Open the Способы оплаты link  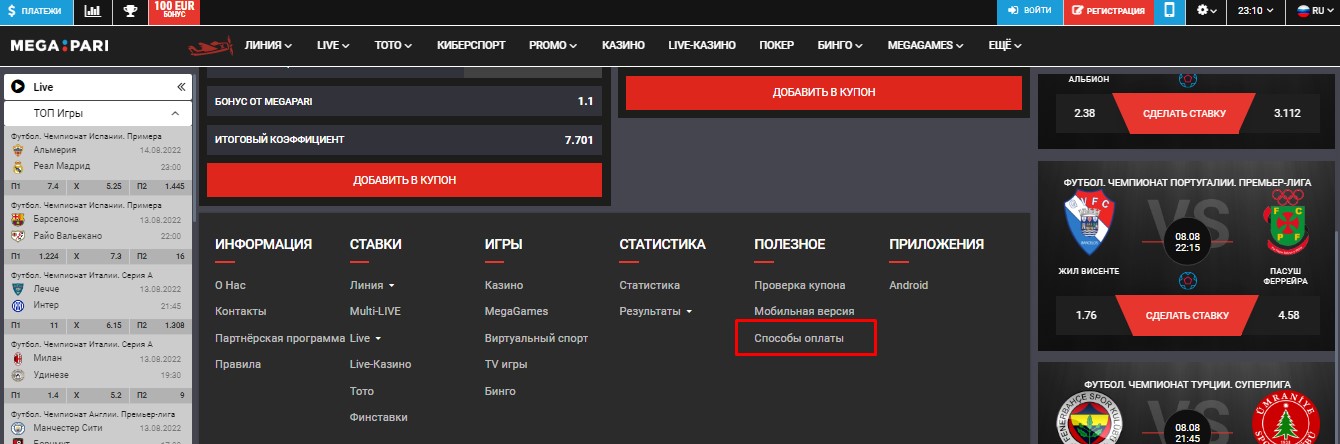(x=799, y=338)
